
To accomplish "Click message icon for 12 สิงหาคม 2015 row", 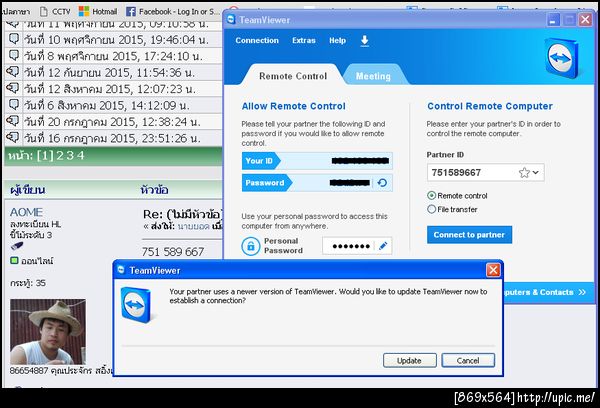I will tap(13, 88).
